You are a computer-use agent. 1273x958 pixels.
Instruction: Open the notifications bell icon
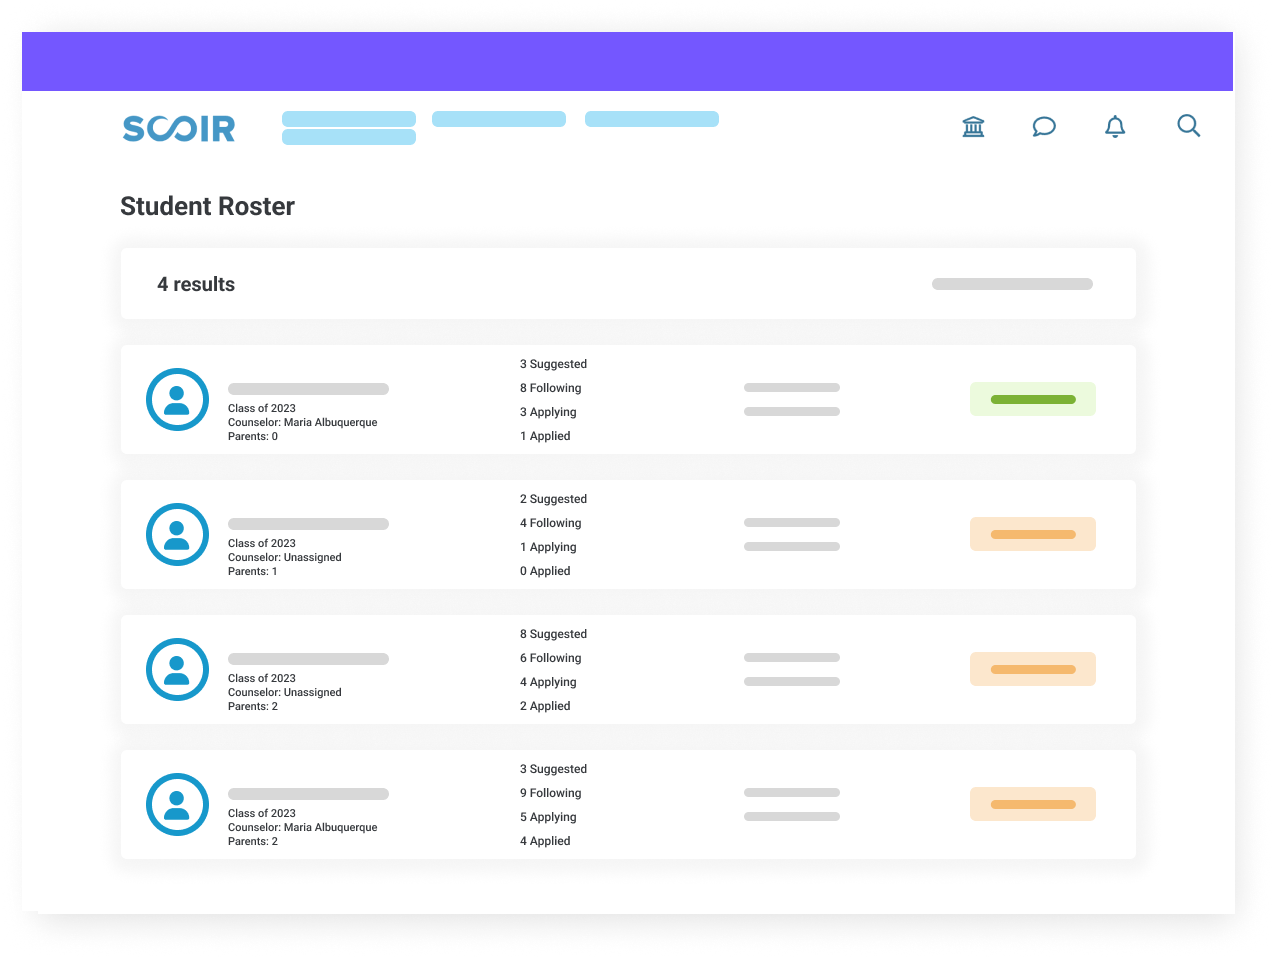pyautogui.click(x=1115, y=126)
